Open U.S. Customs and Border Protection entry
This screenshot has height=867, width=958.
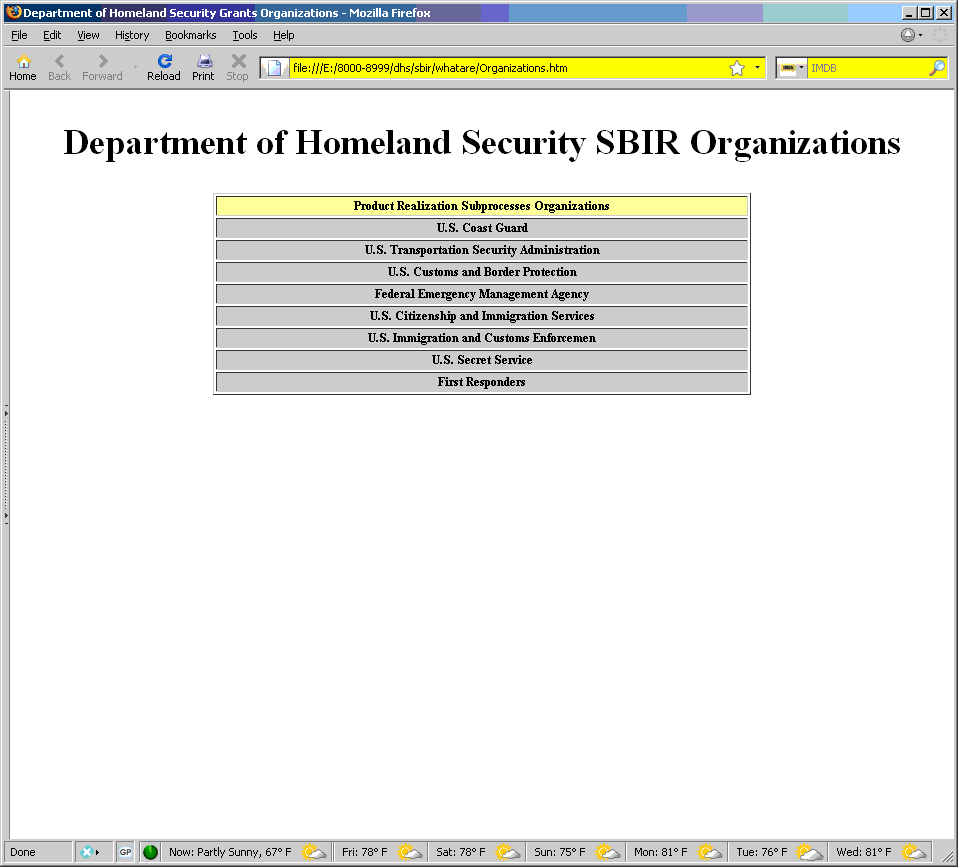[x=481, y=272]
